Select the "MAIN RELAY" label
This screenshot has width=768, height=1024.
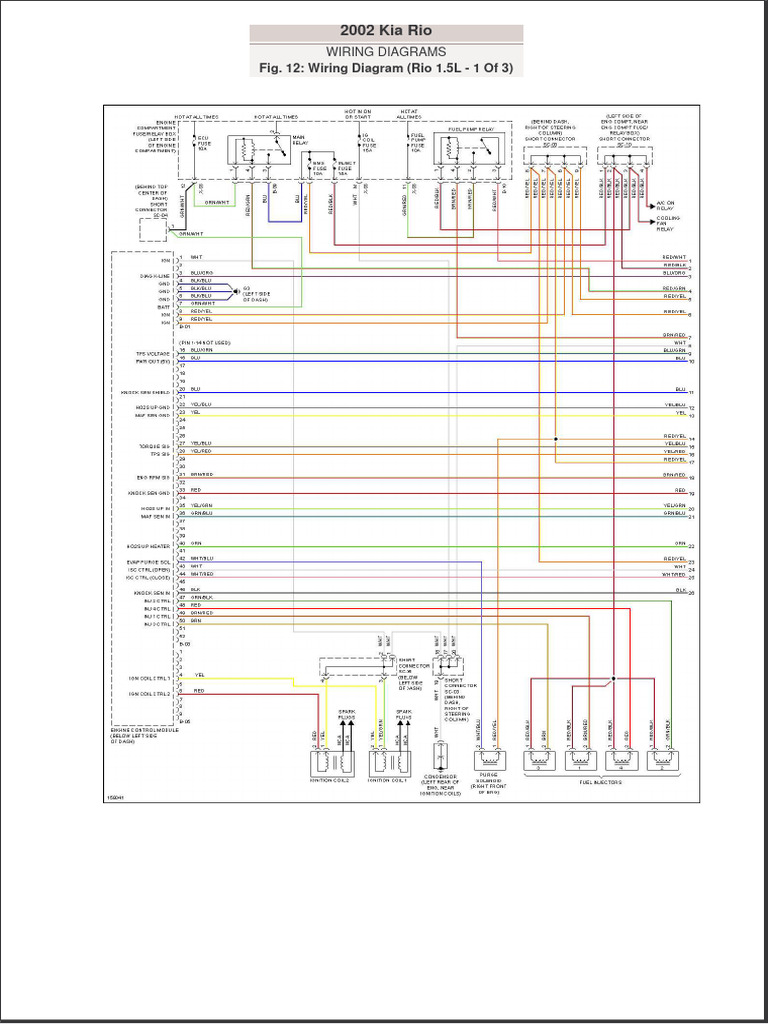300,140
